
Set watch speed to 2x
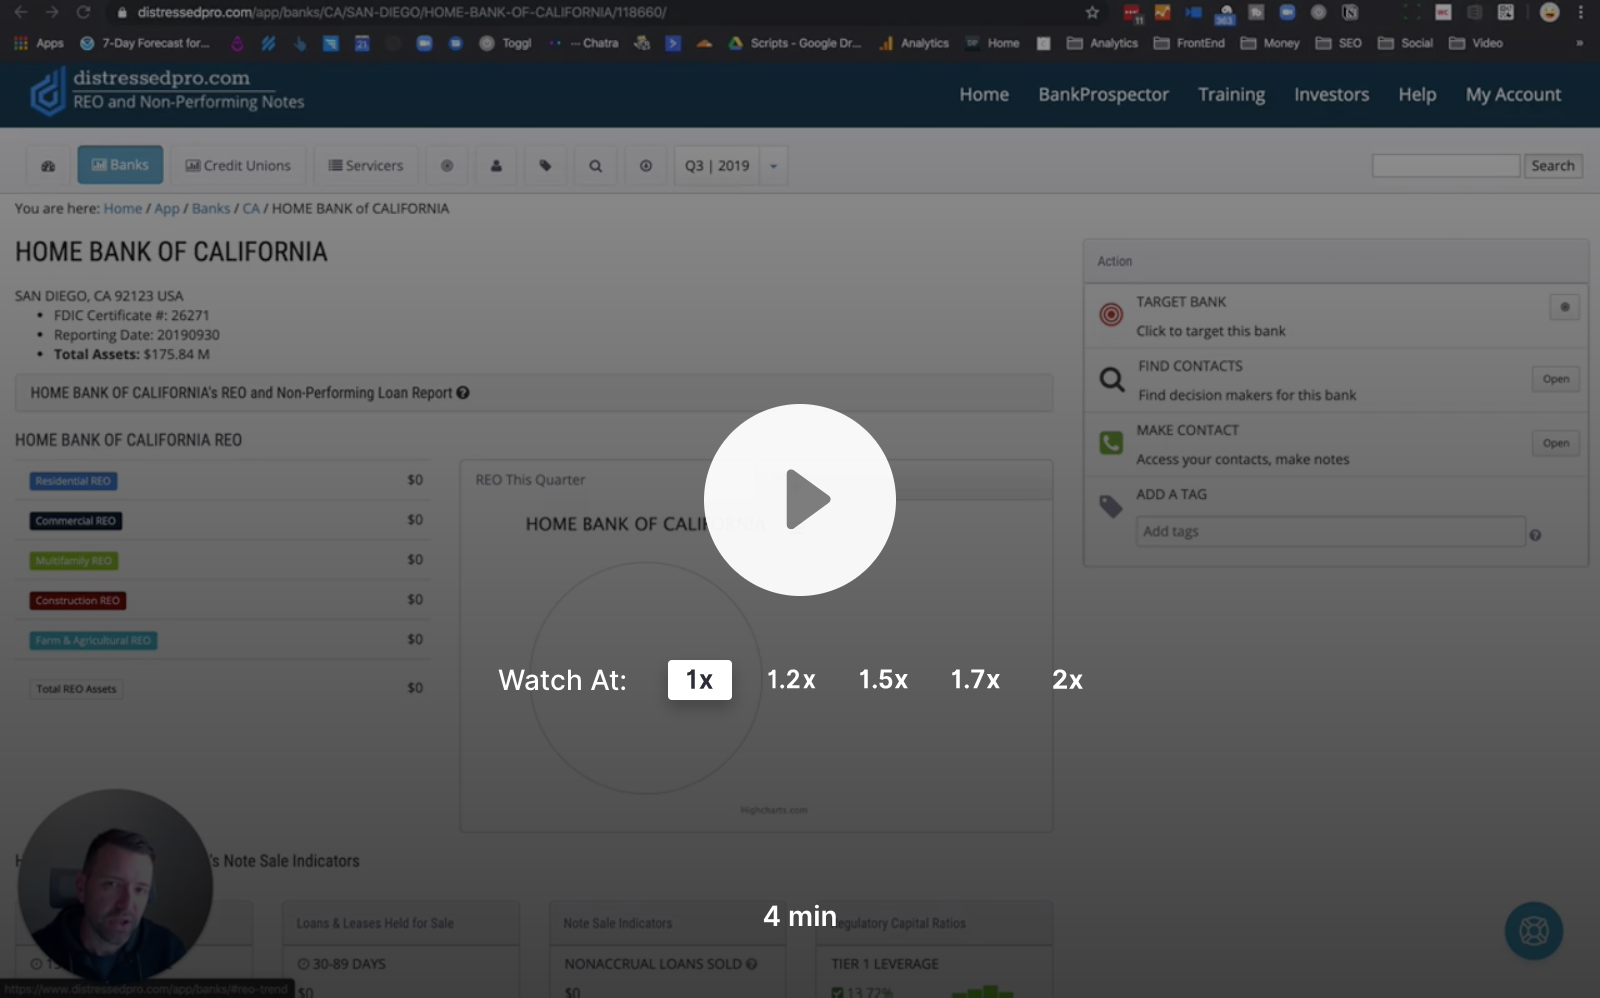click(x=1067, y=680)
